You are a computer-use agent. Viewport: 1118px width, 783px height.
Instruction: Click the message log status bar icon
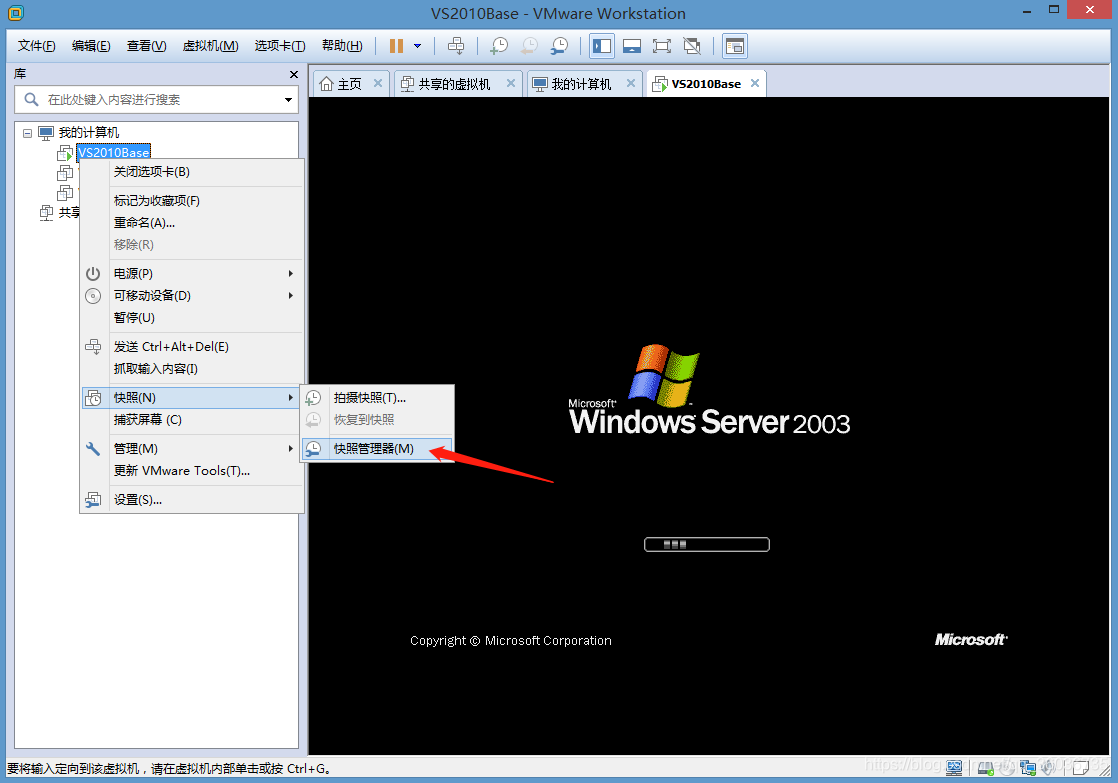[x=1082, y=767]
